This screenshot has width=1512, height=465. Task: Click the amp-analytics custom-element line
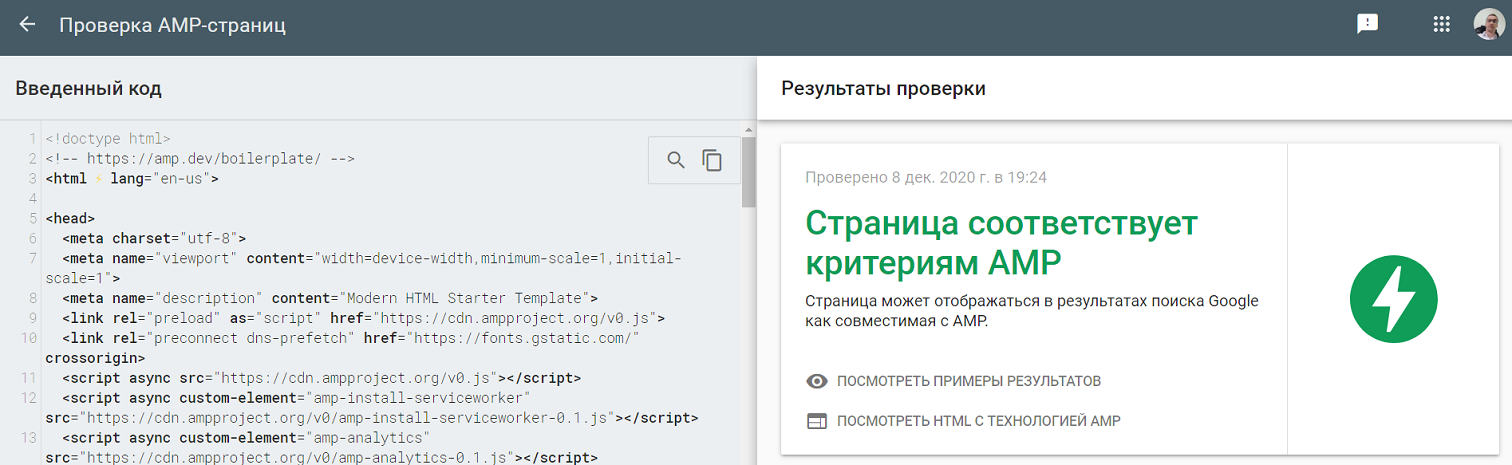point(321,447)
